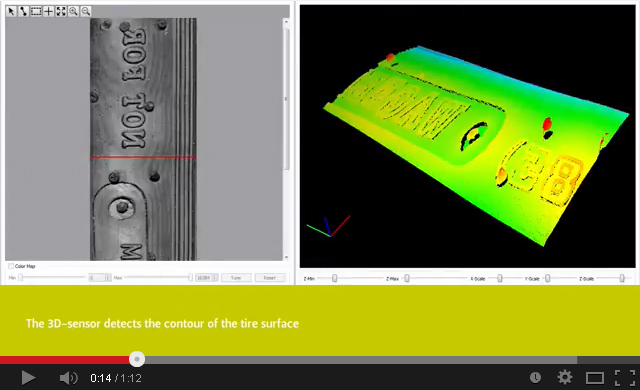Click the Min range slider handle
Image resolution: width=640 pixels, height=390 pixels.
(x=21, y=278)
